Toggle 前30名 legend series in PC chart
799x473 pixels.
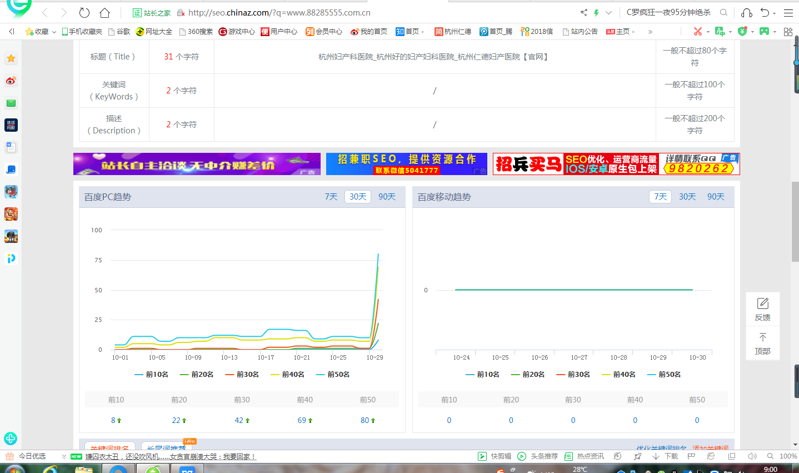pos(242,374)
